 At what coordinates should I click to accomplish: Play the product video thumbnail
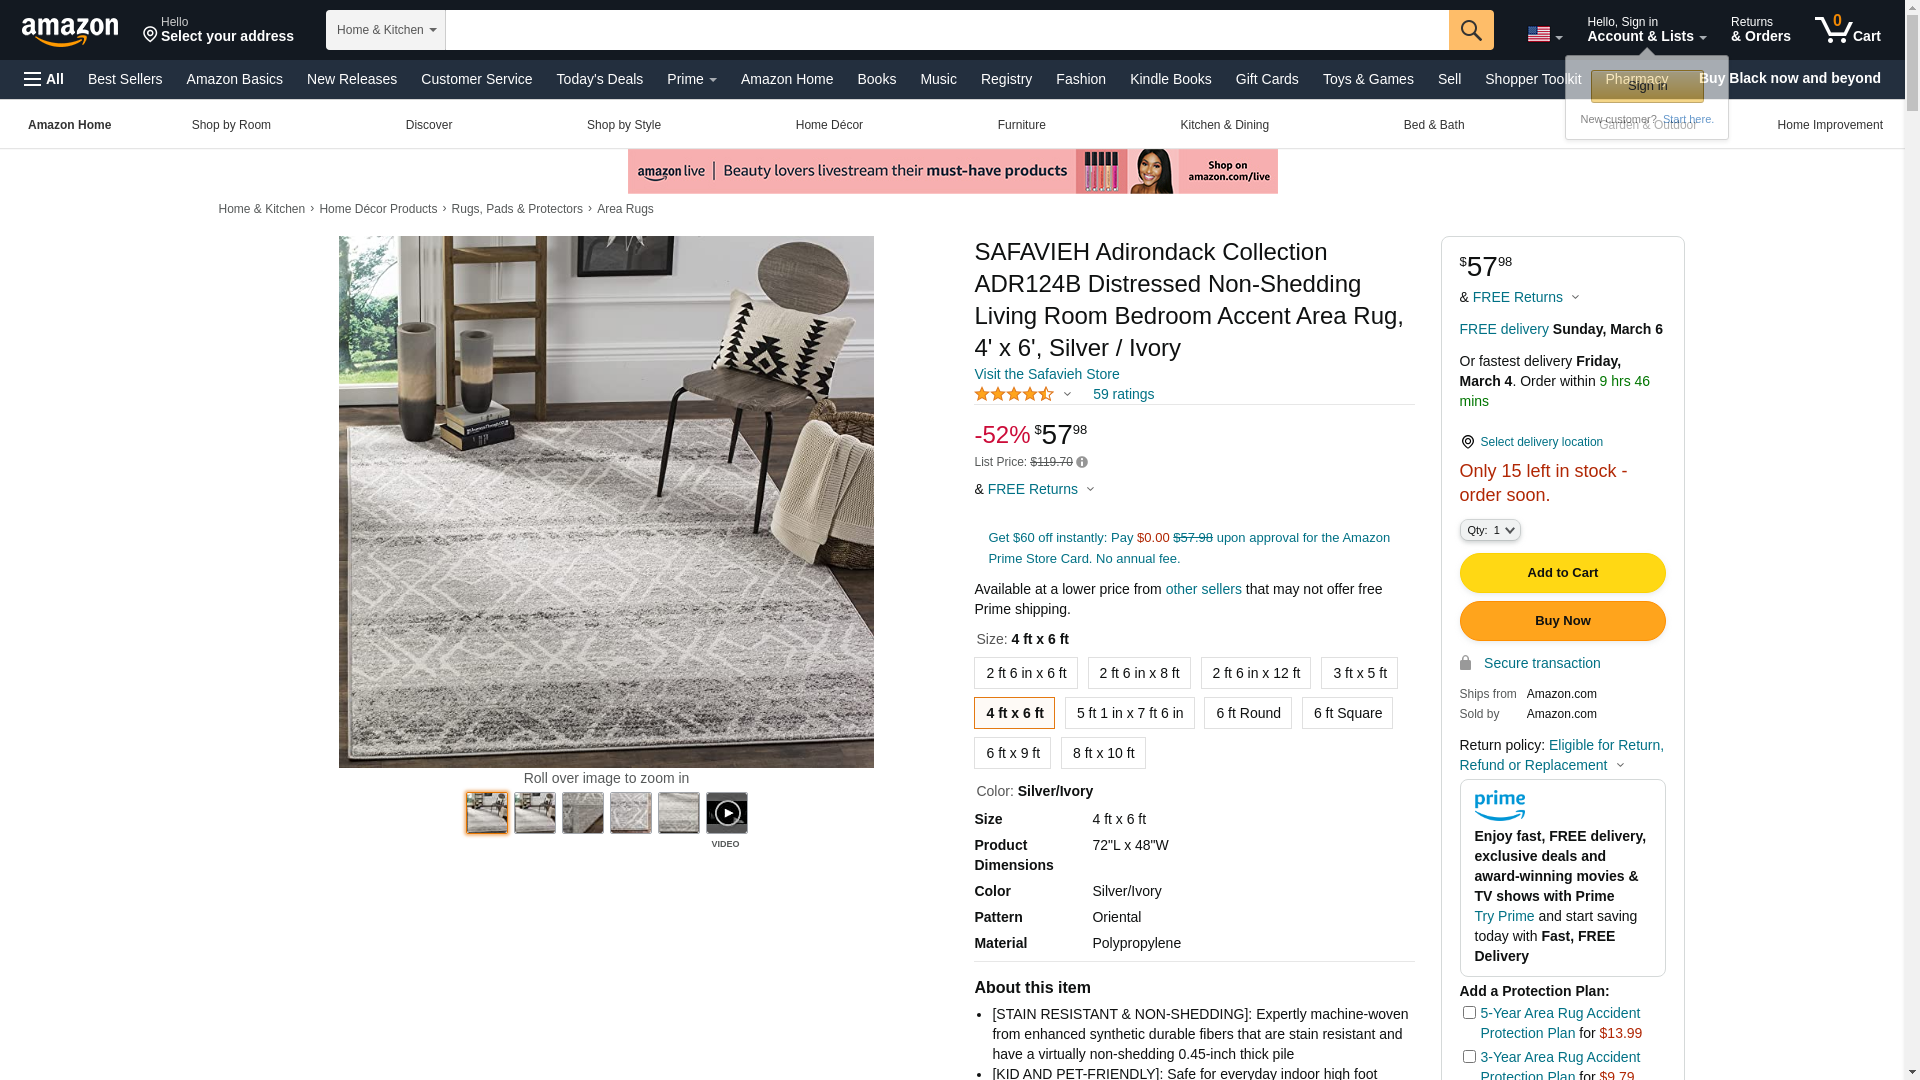point(727,813)
